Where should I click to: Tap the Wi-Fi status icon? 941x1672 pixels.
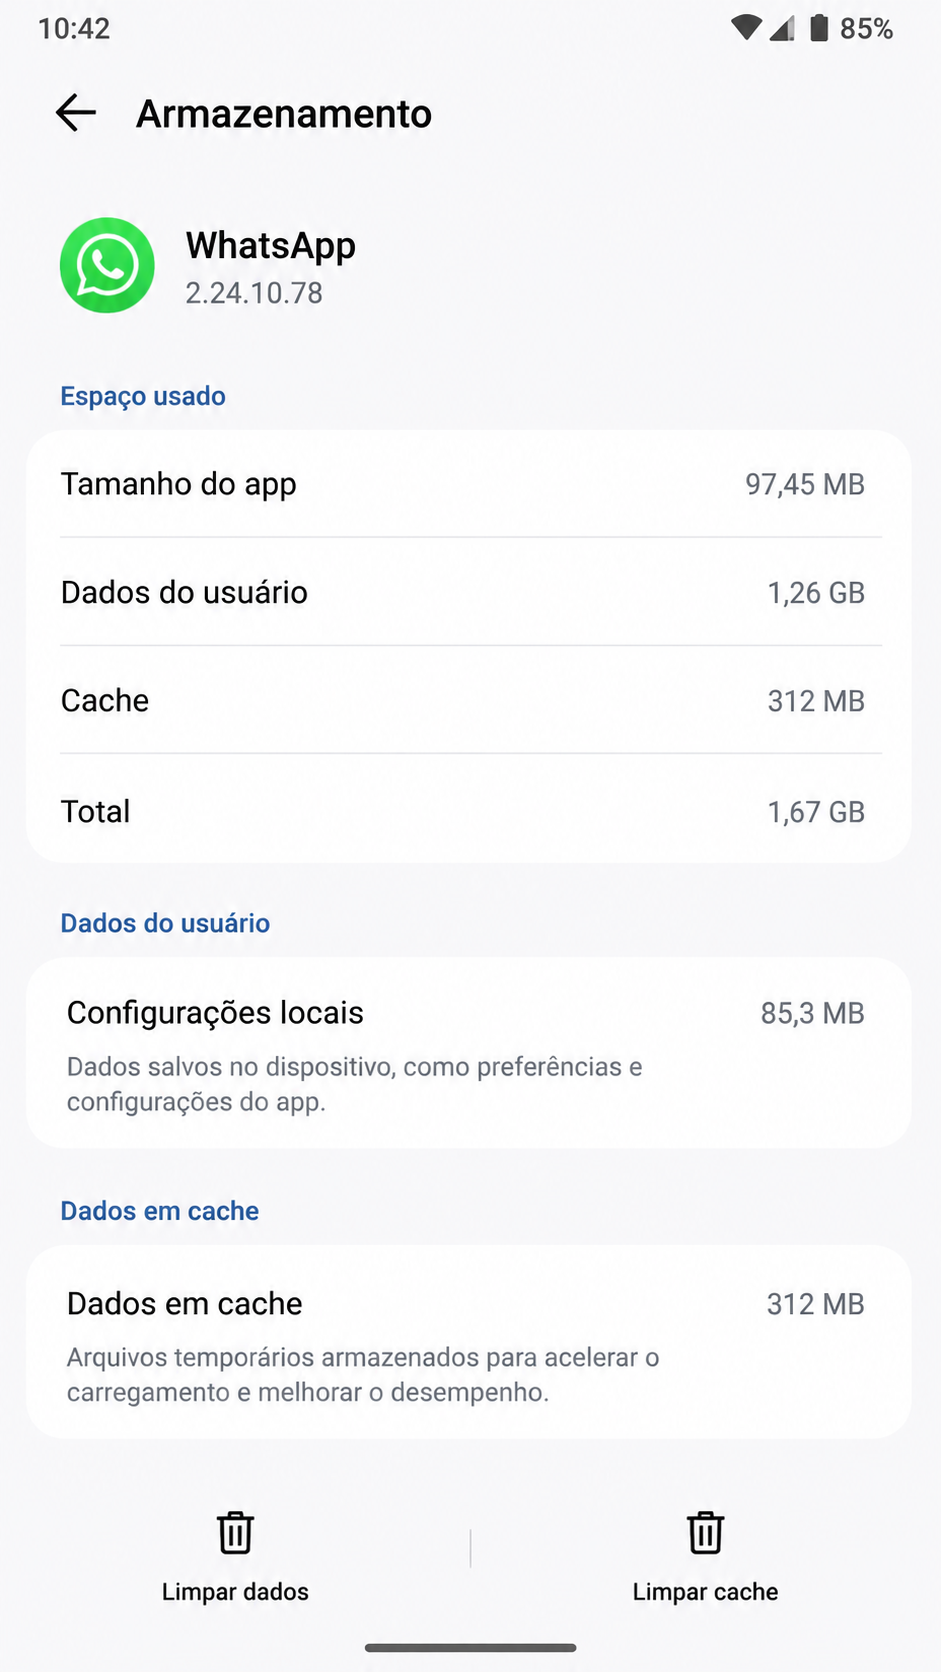click(746, 28)
